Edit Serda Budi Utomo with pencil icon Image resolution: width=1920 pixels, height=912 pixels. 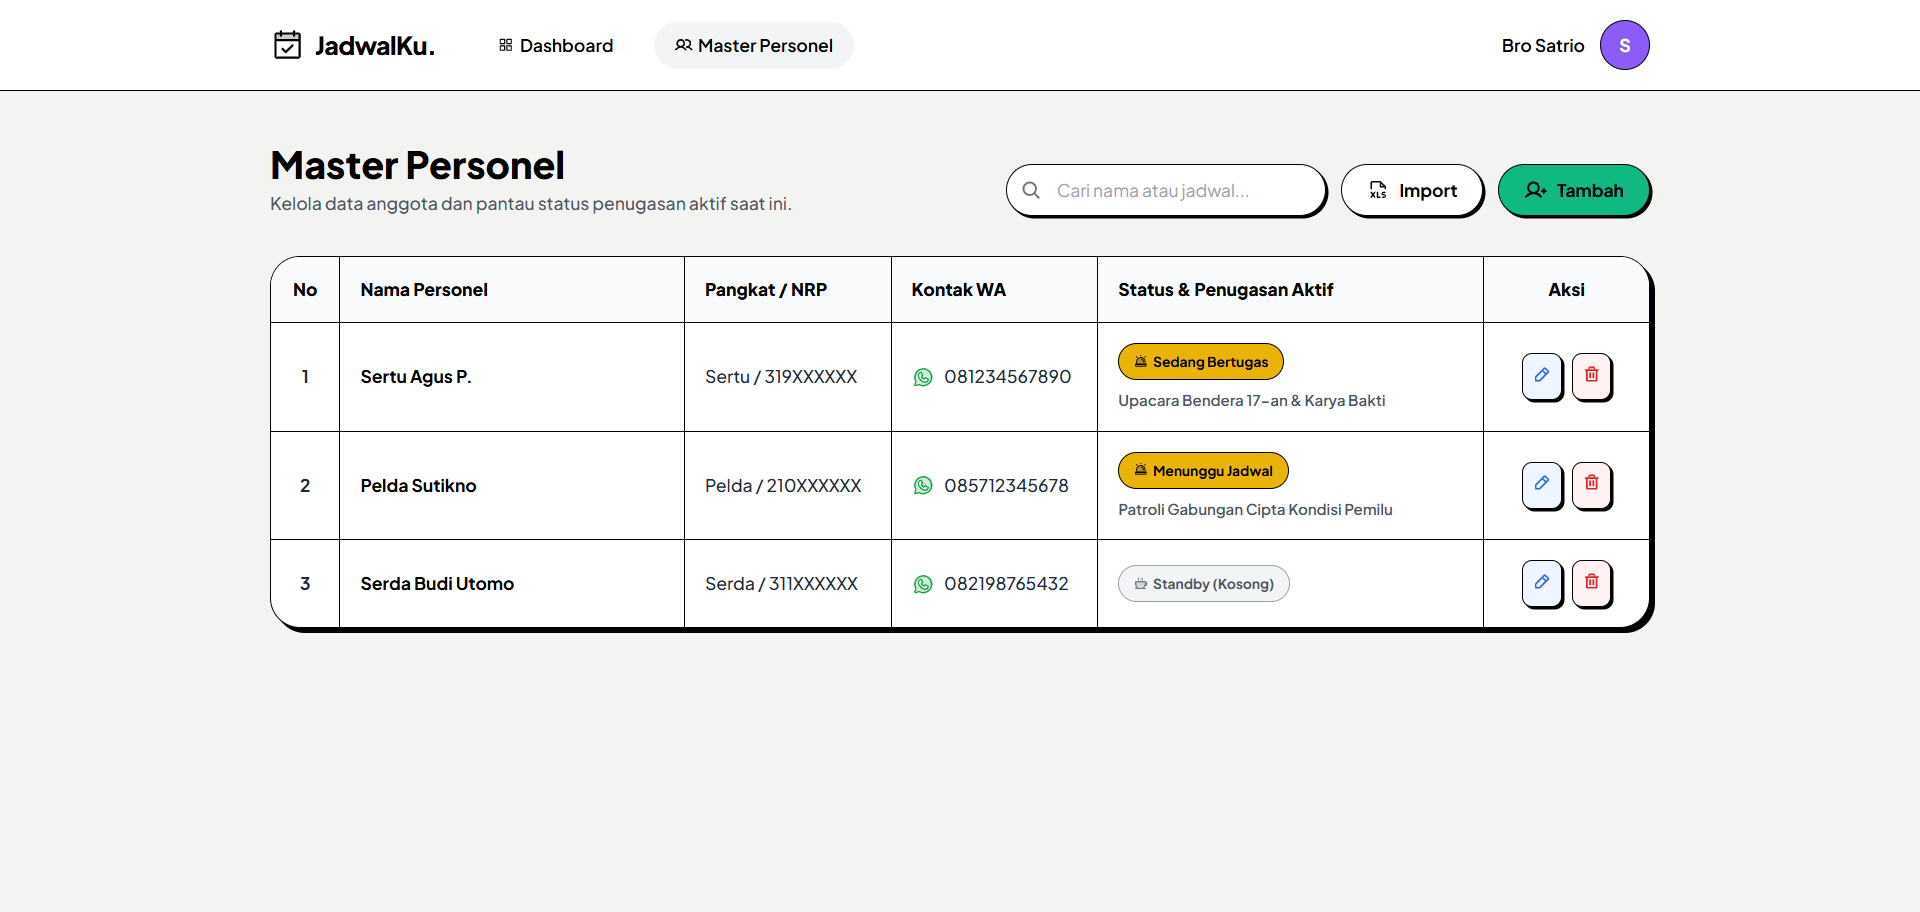(1542, 583)
